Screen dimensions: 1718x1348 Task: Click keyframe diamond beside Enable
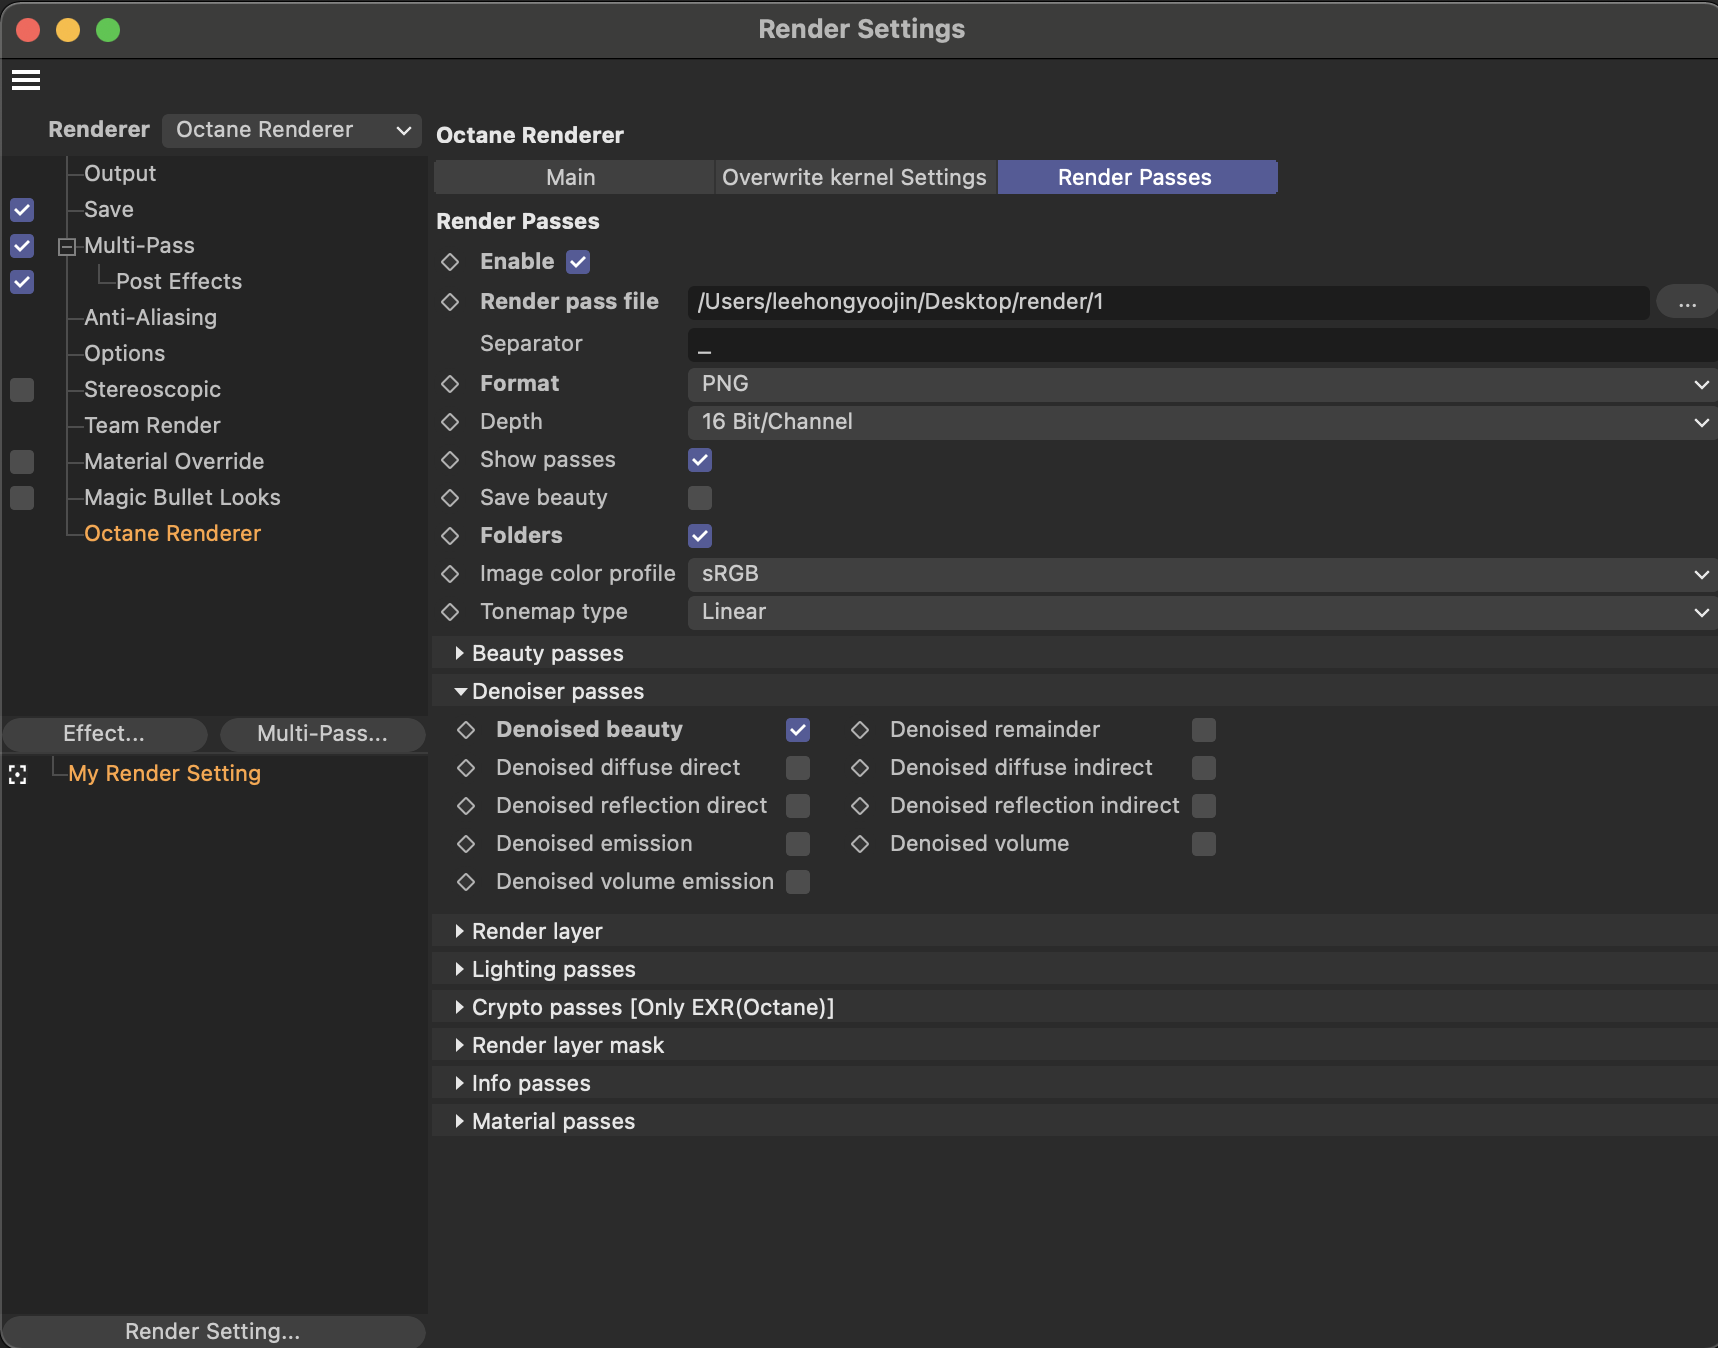(450, 262)
